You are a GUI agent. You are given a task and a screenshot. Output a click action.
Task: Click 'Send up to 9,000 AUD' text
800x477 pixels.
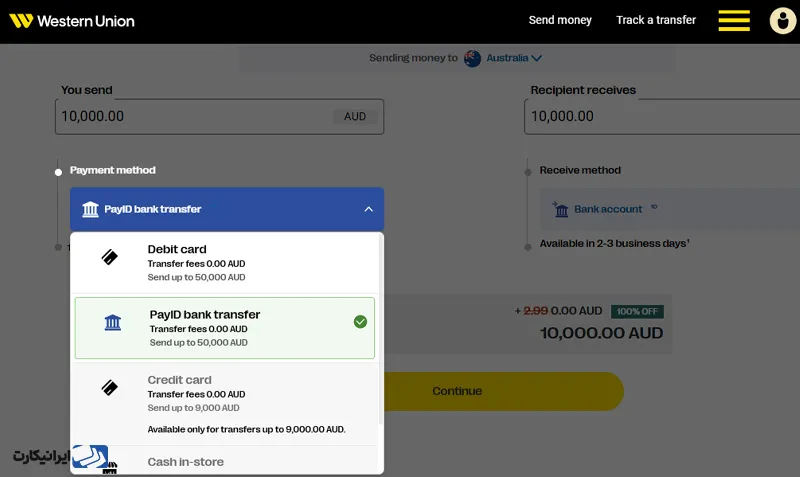pyautogui.click(x=193, y=408)
